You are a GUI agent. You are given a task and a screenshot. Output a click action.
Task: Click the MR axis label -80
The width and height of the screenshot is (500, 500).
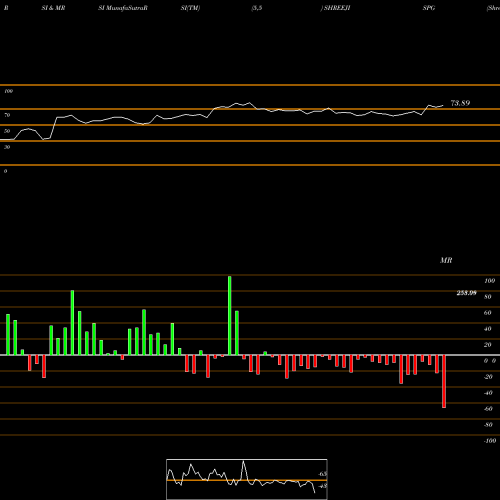488,425
